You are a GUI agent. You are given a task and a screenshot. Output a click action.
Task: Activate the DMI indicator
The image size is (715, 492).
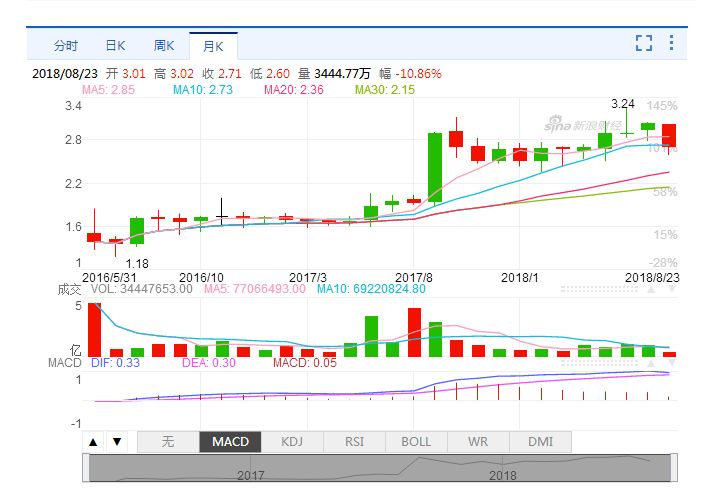tap(540, 441)
